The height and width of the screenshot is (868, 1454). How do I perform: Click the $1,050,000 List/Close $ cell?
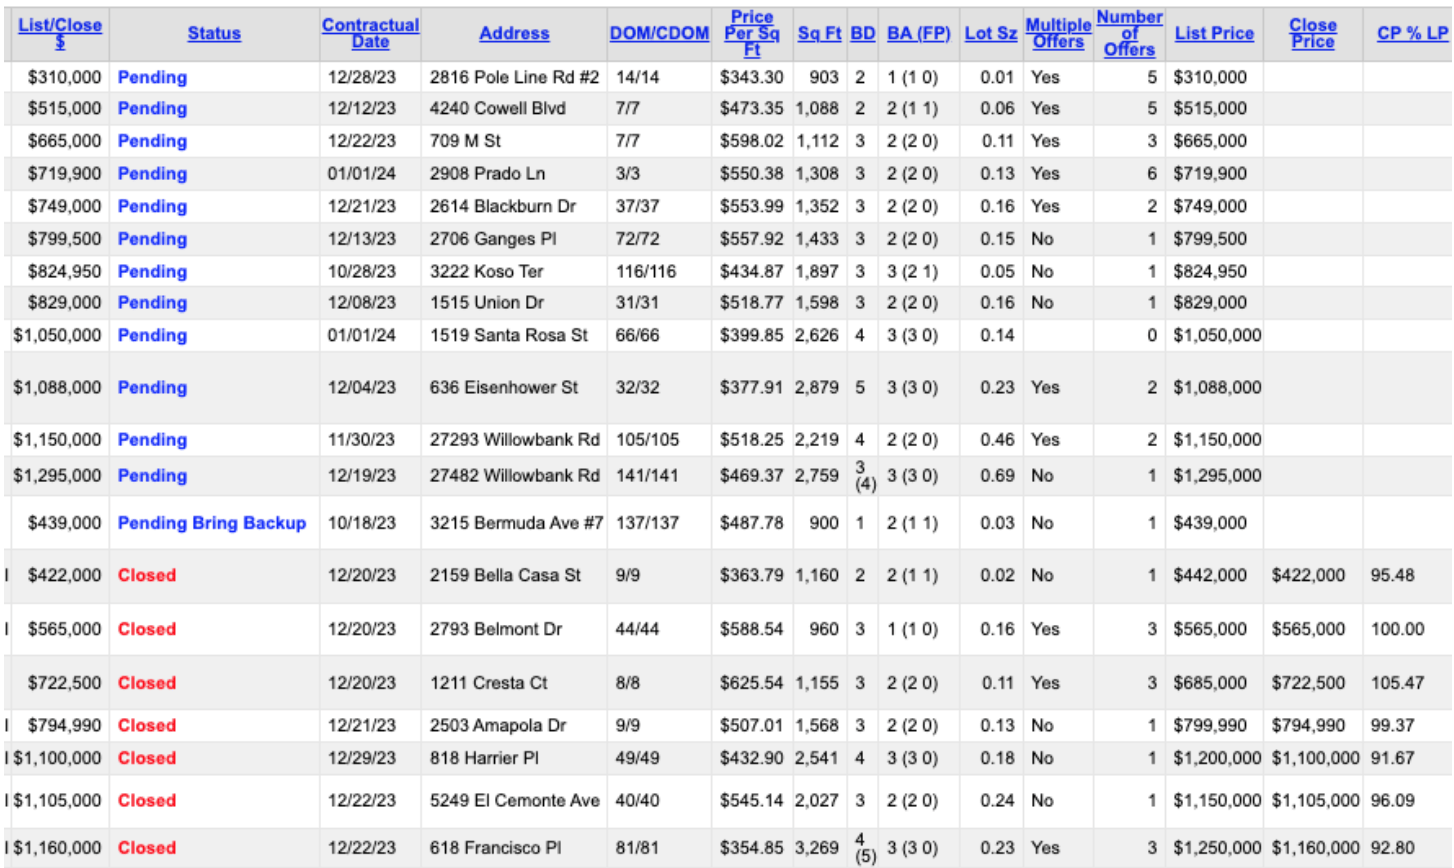coord(57,335)
